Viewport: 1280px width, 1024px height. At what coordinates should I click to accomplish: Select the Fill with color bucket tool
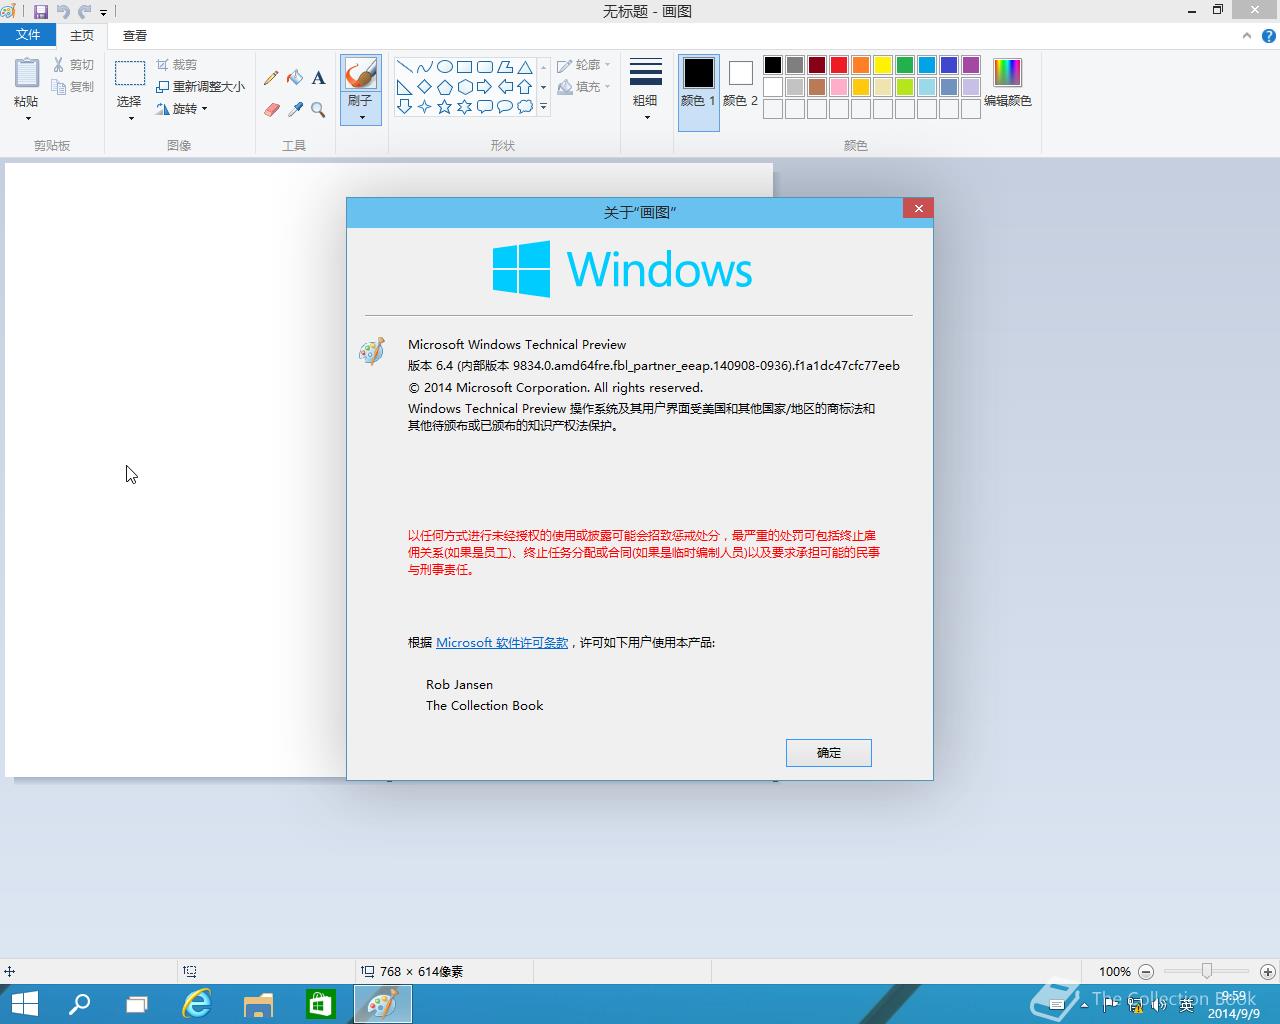tap(295, 78)
